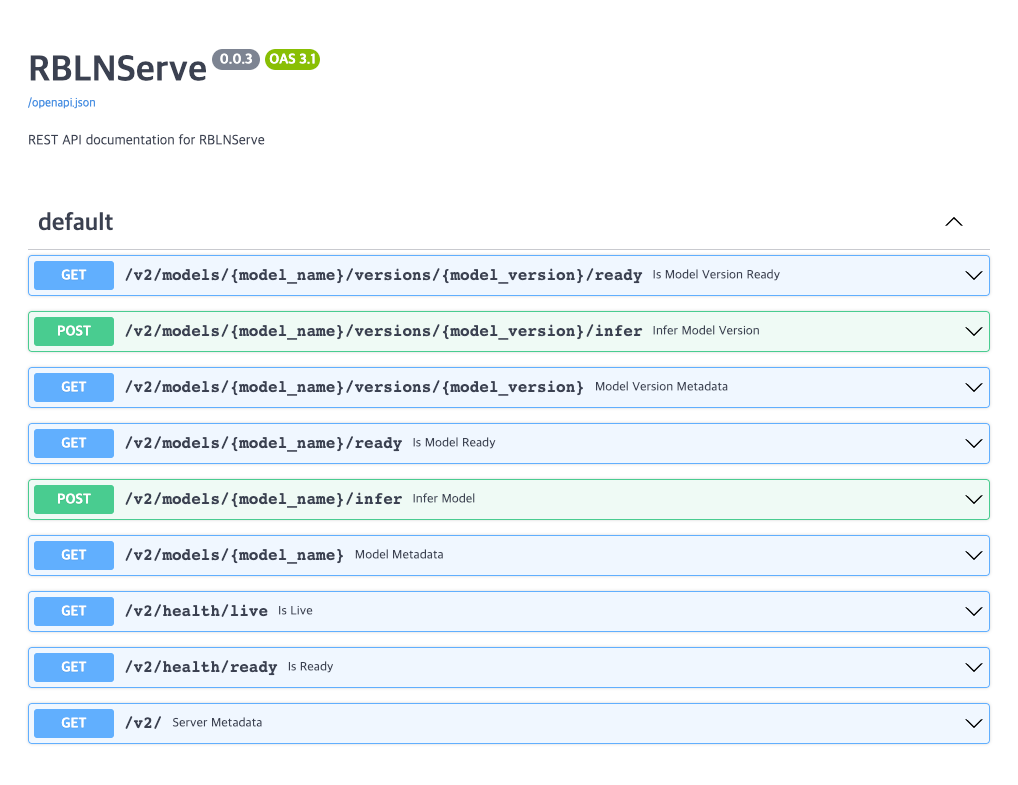This screenshot has width=1018, height=785.
Task: Click the Is Model Version Ready description
Action: pos(716,275)
